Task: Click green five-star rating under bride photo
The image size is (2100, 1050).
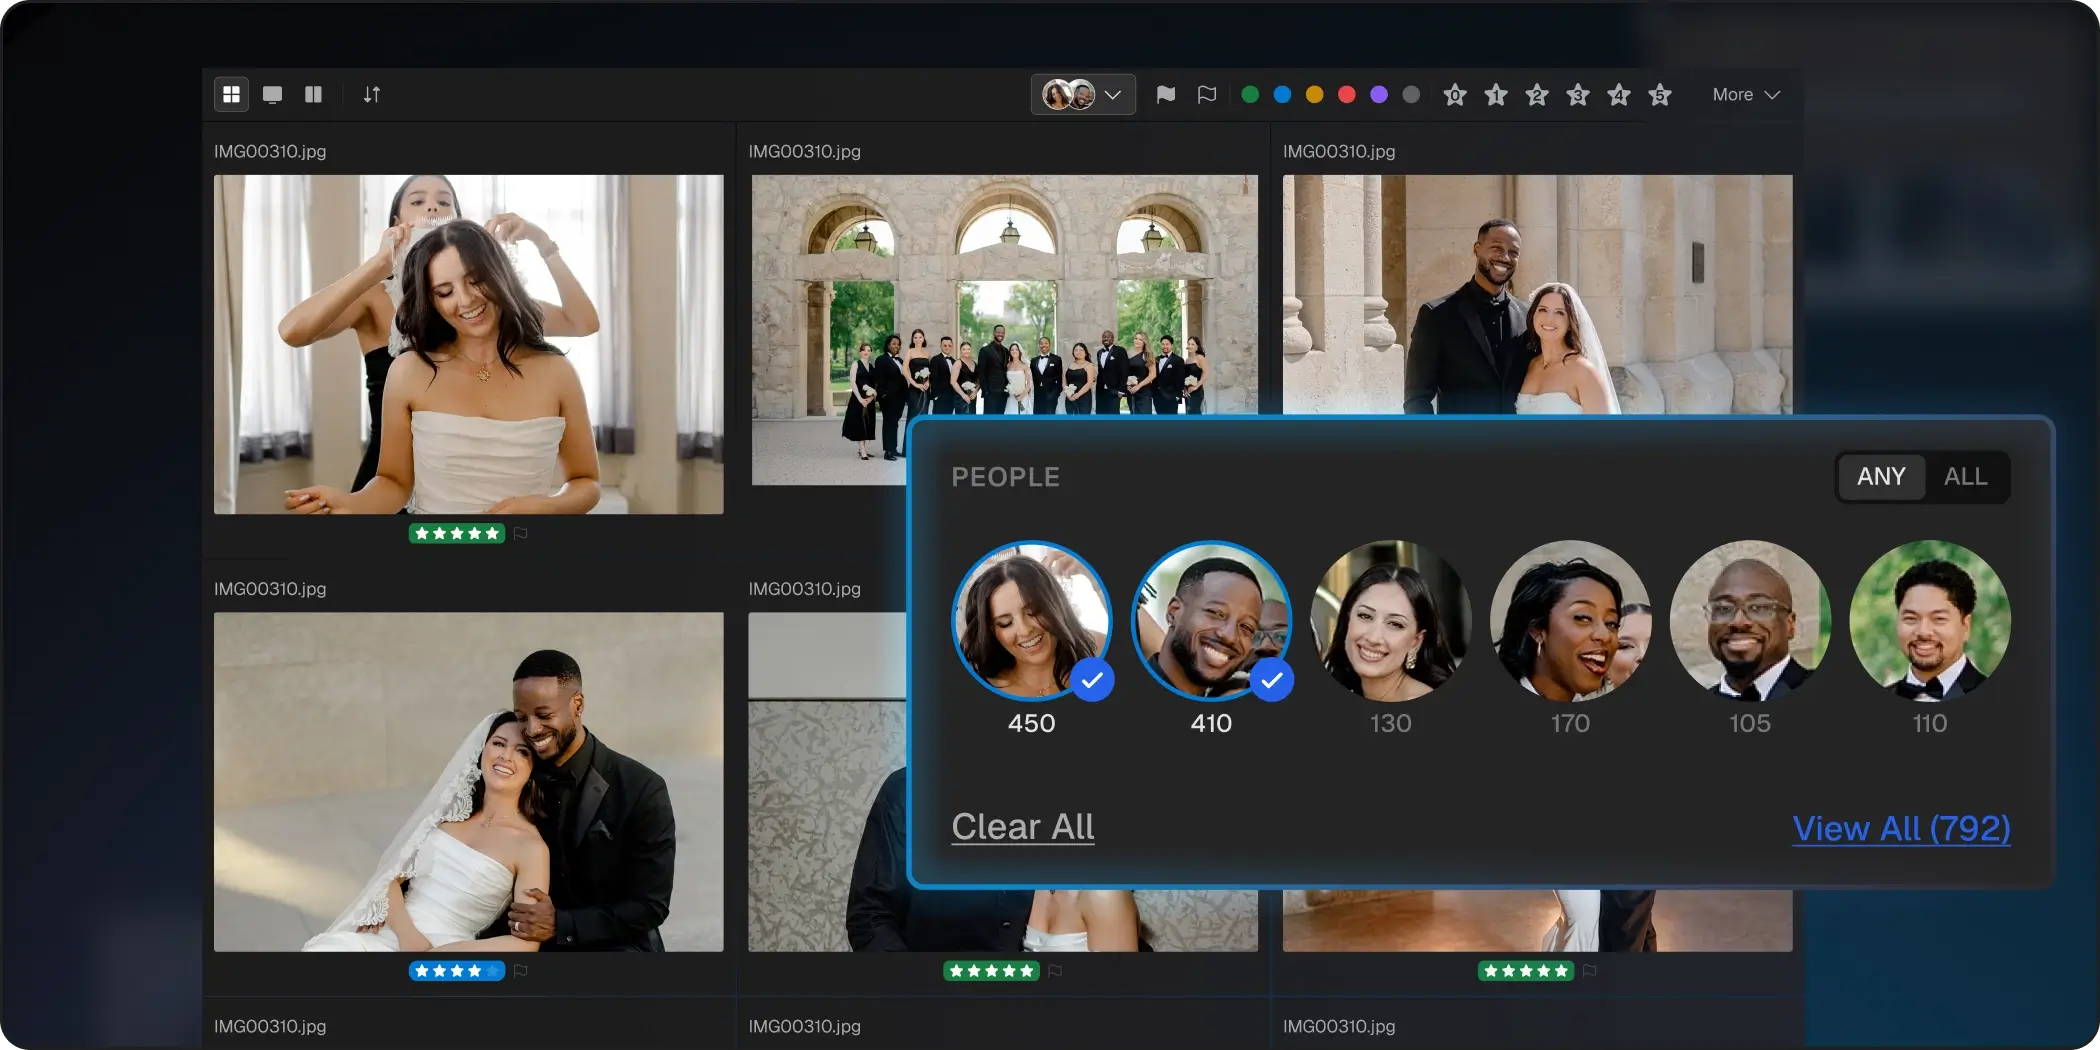Action: pos(457,533)
